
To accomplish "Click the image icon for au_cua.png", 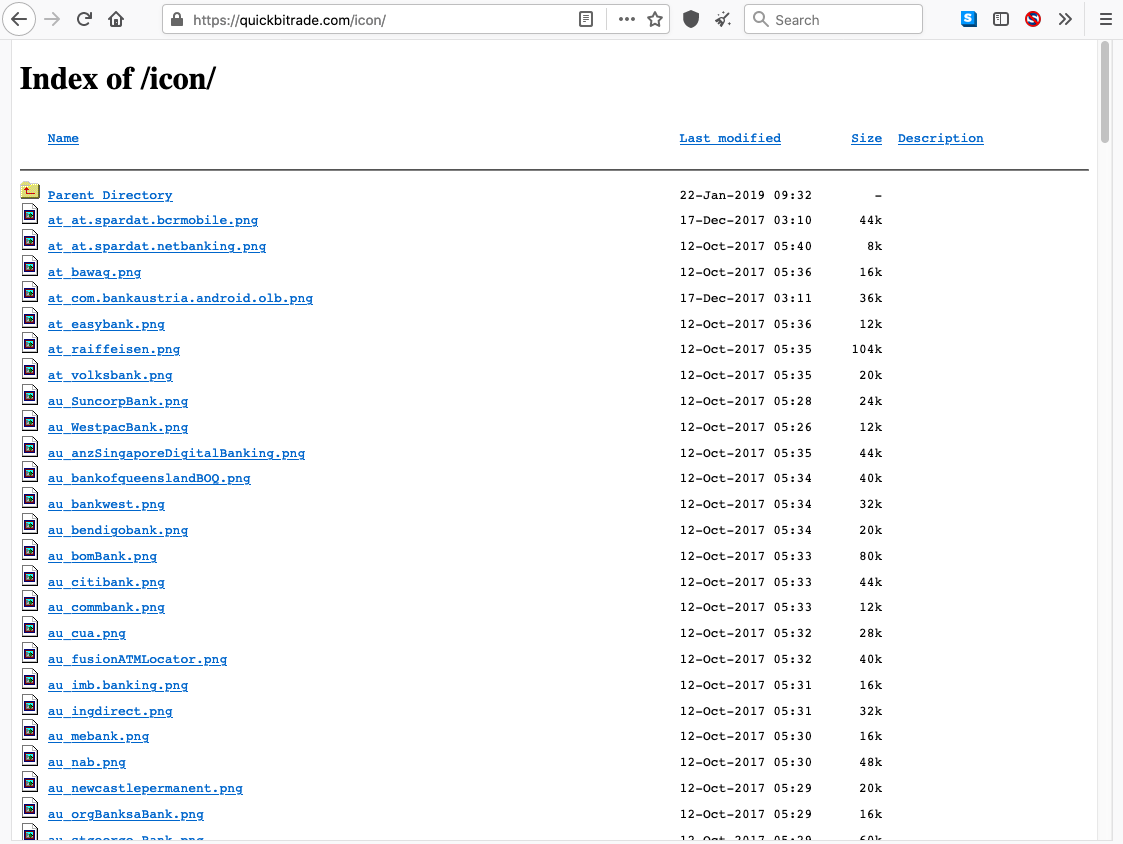I will tap(30, 628).
